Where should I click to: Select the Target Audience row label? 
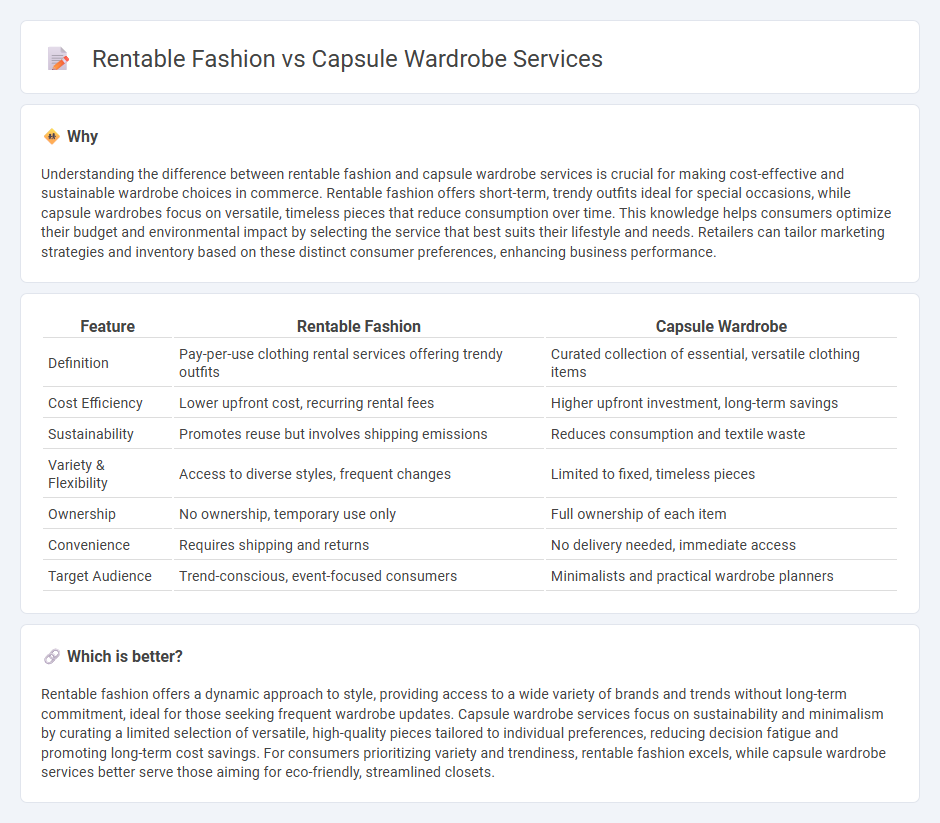[x=100, y=576]
